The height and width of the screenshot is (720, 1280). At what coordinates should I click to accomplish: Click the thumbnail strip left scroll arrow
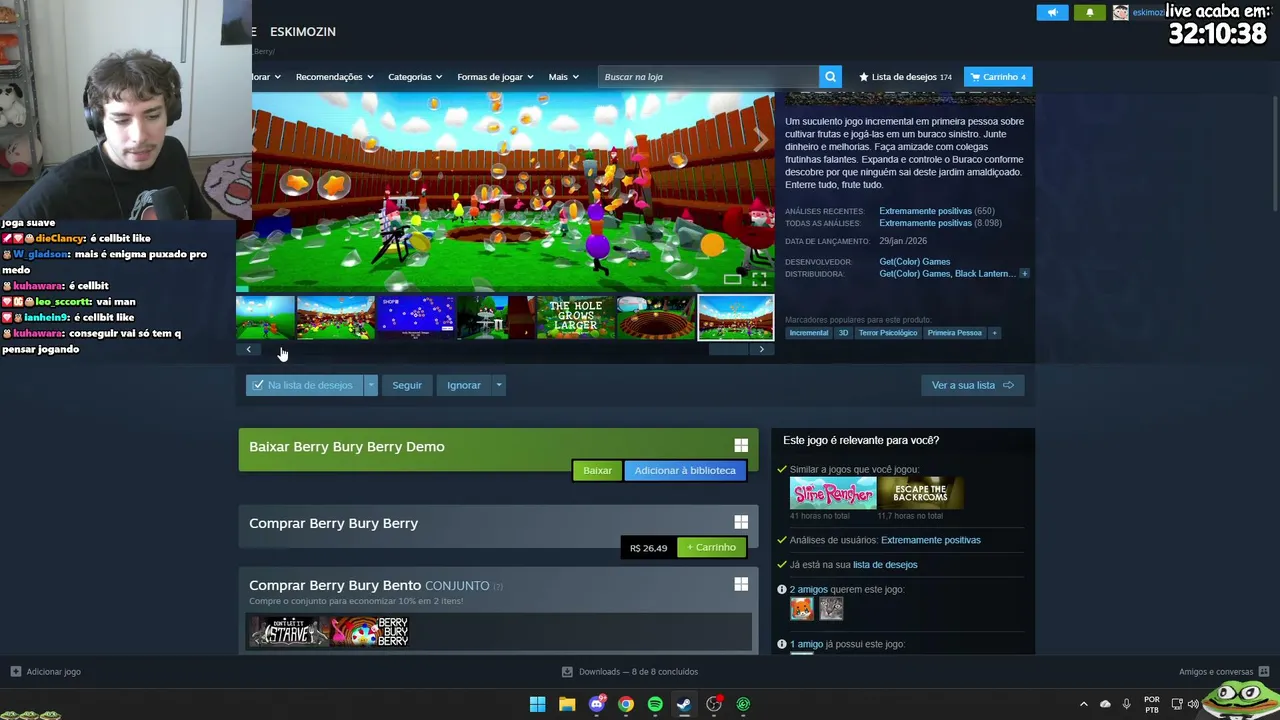[x=249, y=349]
